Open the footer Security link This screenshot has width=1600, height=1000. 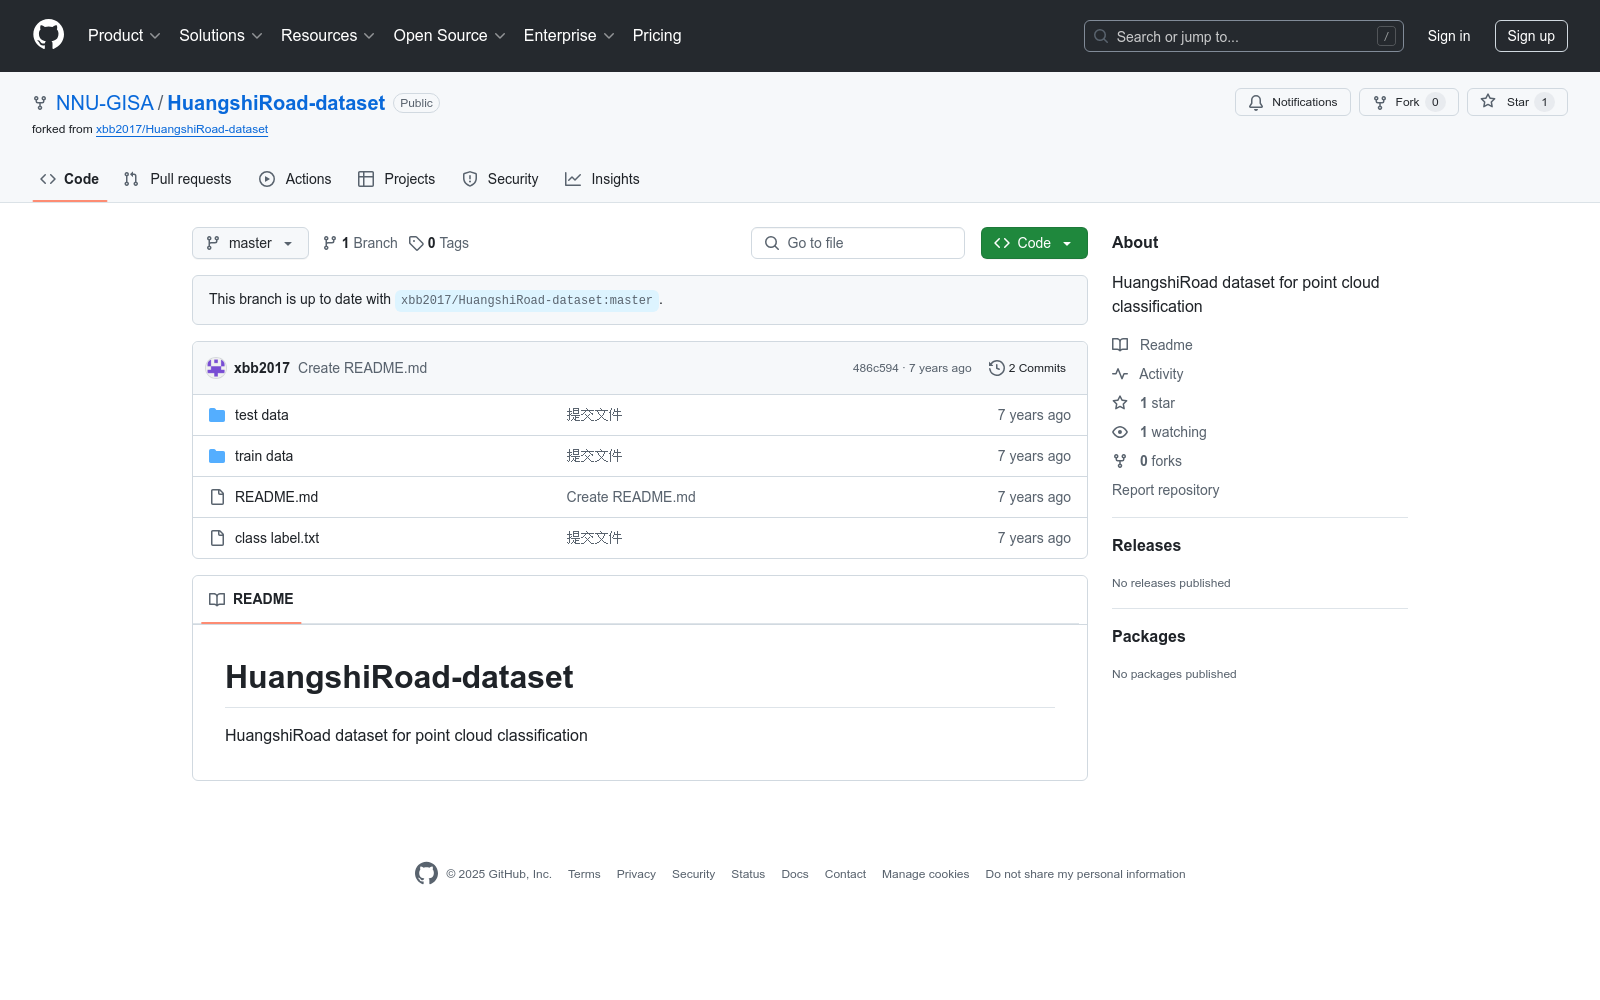pos(693,874)
